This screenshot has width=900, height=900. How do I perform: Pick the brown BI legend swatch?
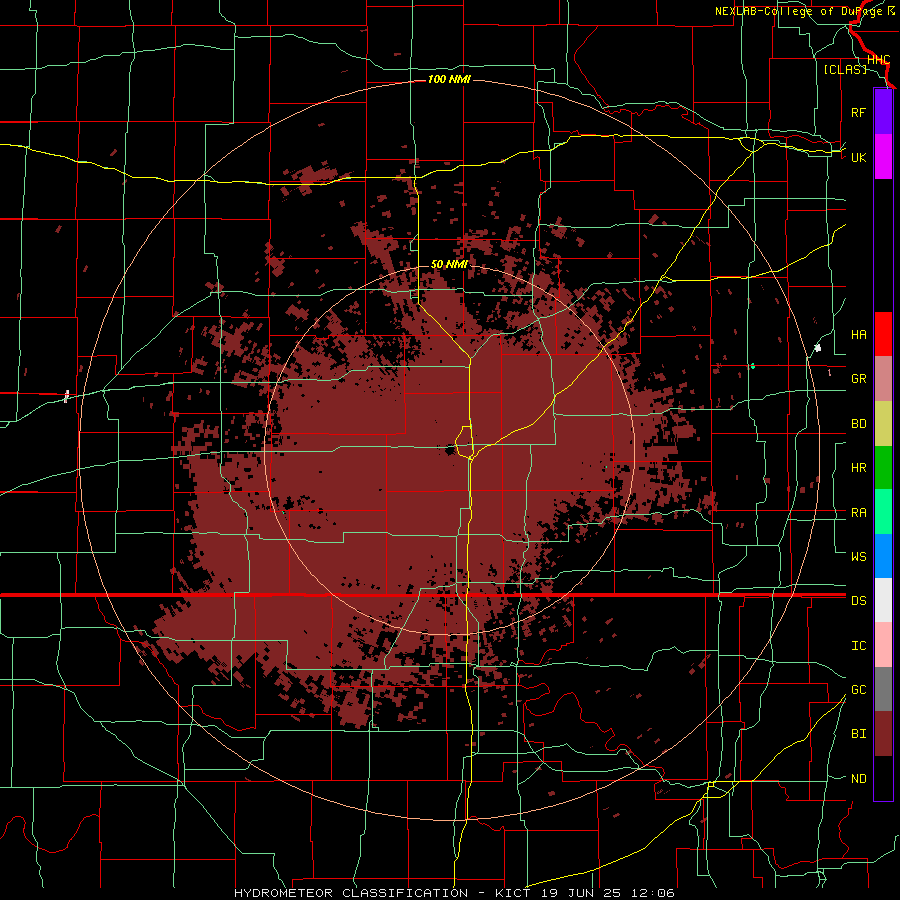click(x=883, y=734)
